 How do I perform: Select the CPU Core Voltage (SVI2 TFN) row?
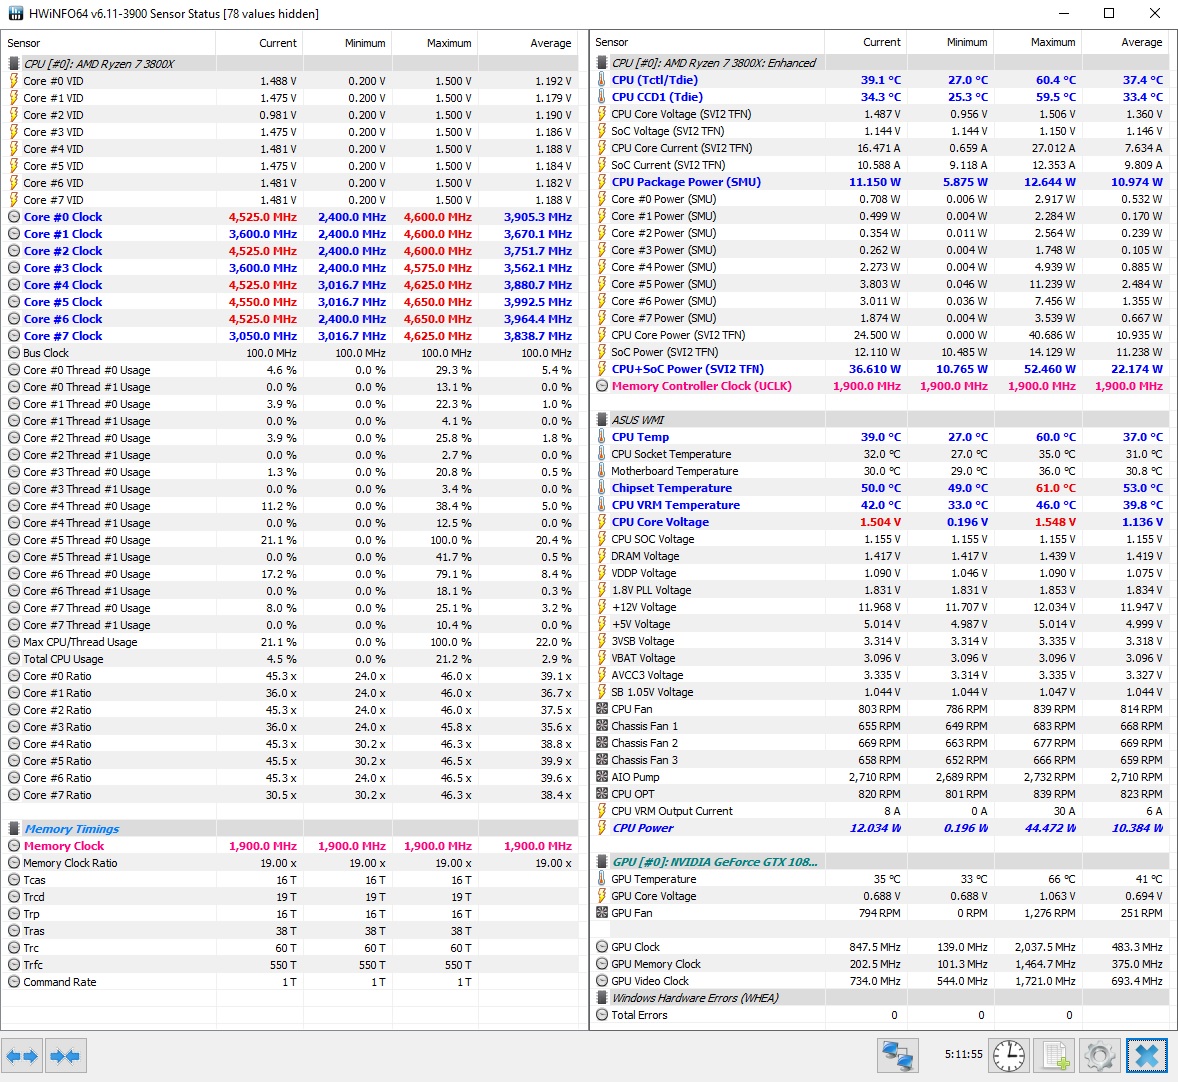tap(880, 113)
